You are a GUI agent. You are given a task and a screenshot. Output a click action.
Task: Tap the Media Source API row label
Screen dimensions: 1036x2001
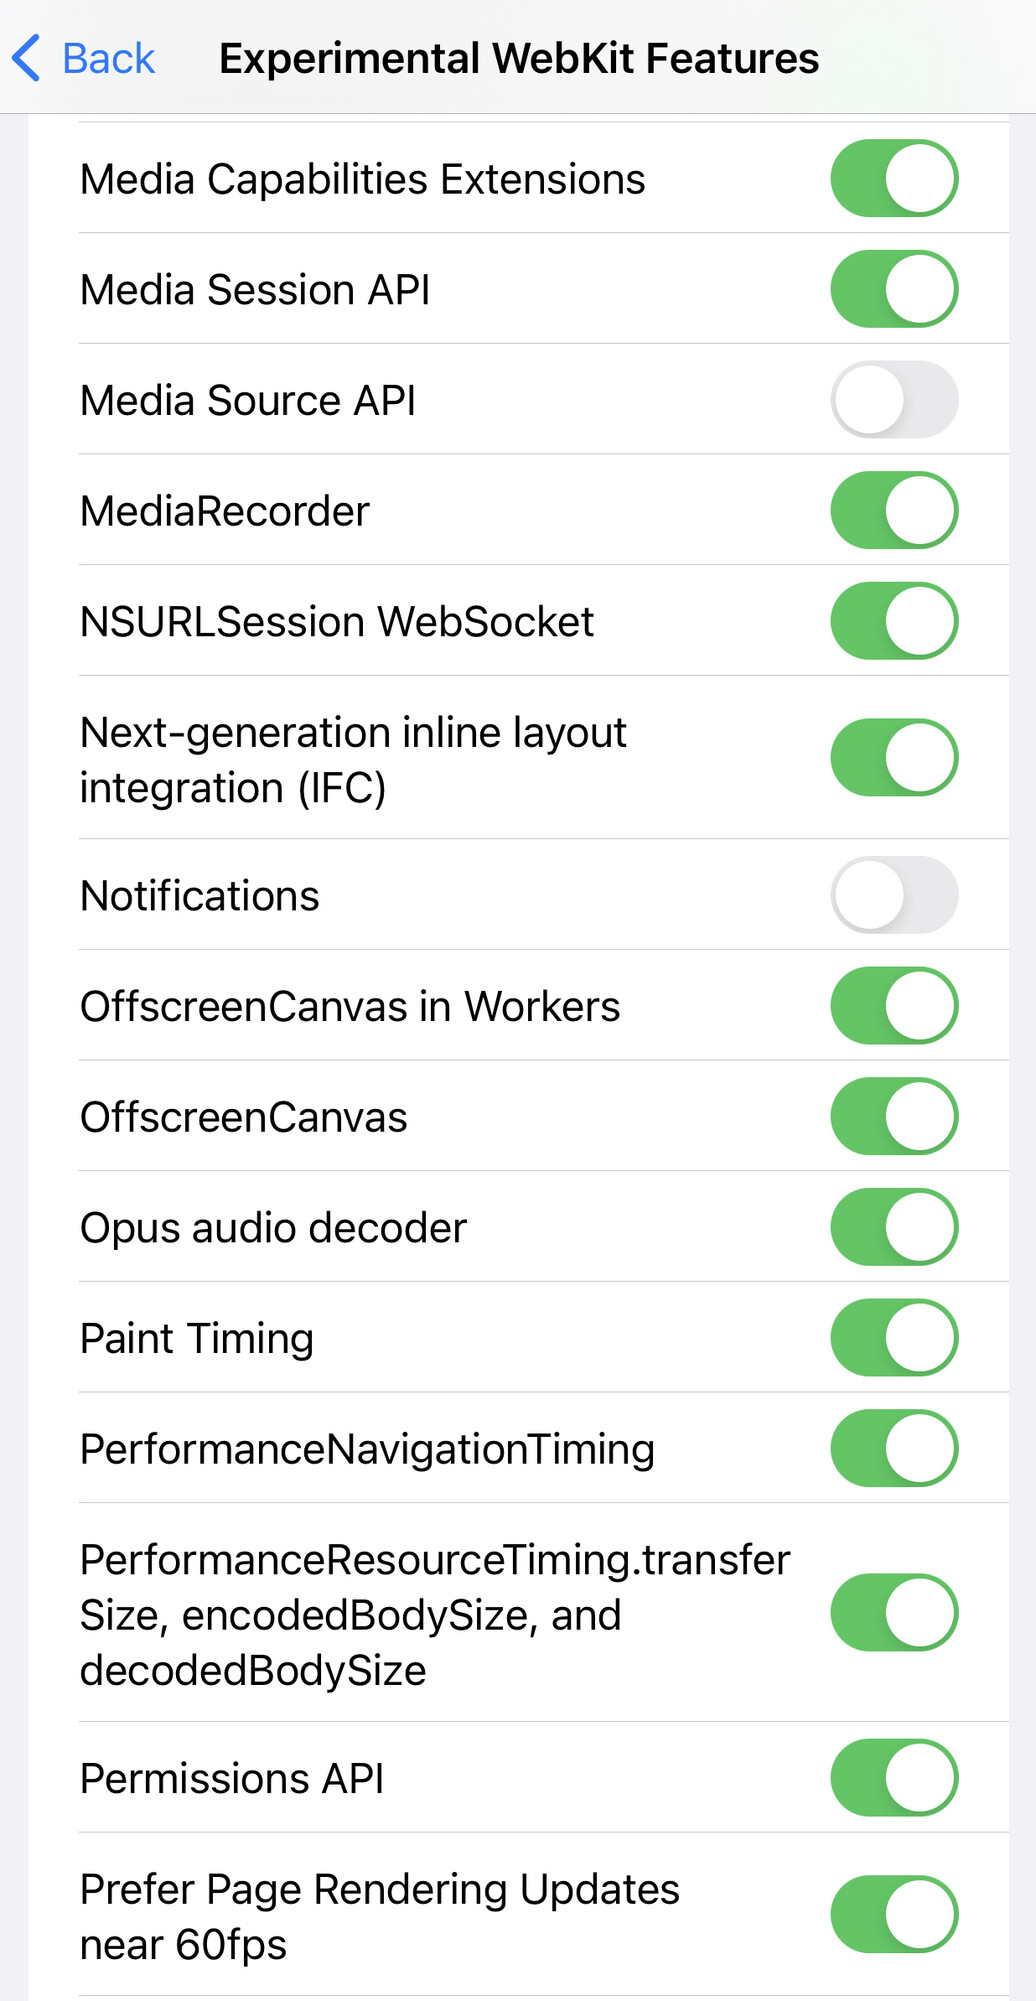point(248,401)
